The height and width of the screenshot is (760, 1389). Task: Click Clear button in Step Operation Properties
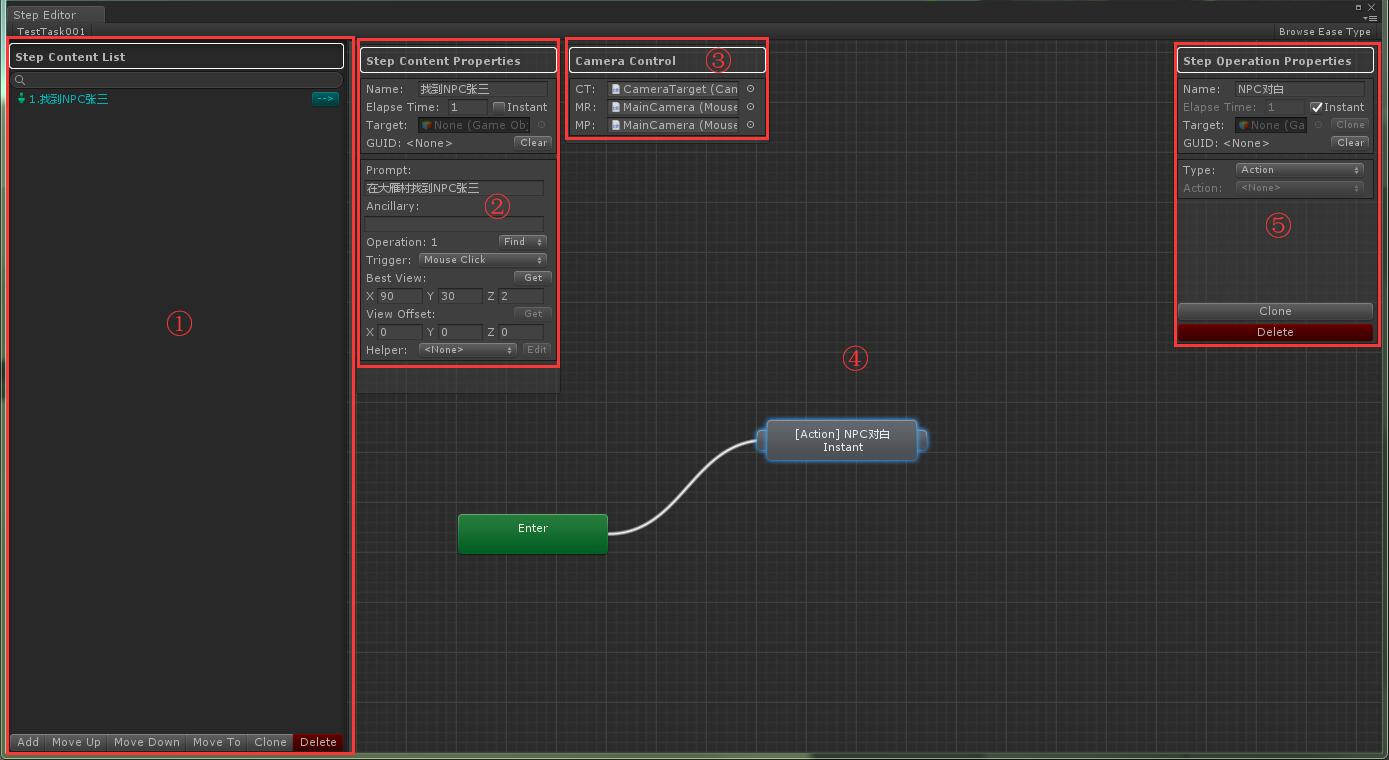click(1350, 143)
